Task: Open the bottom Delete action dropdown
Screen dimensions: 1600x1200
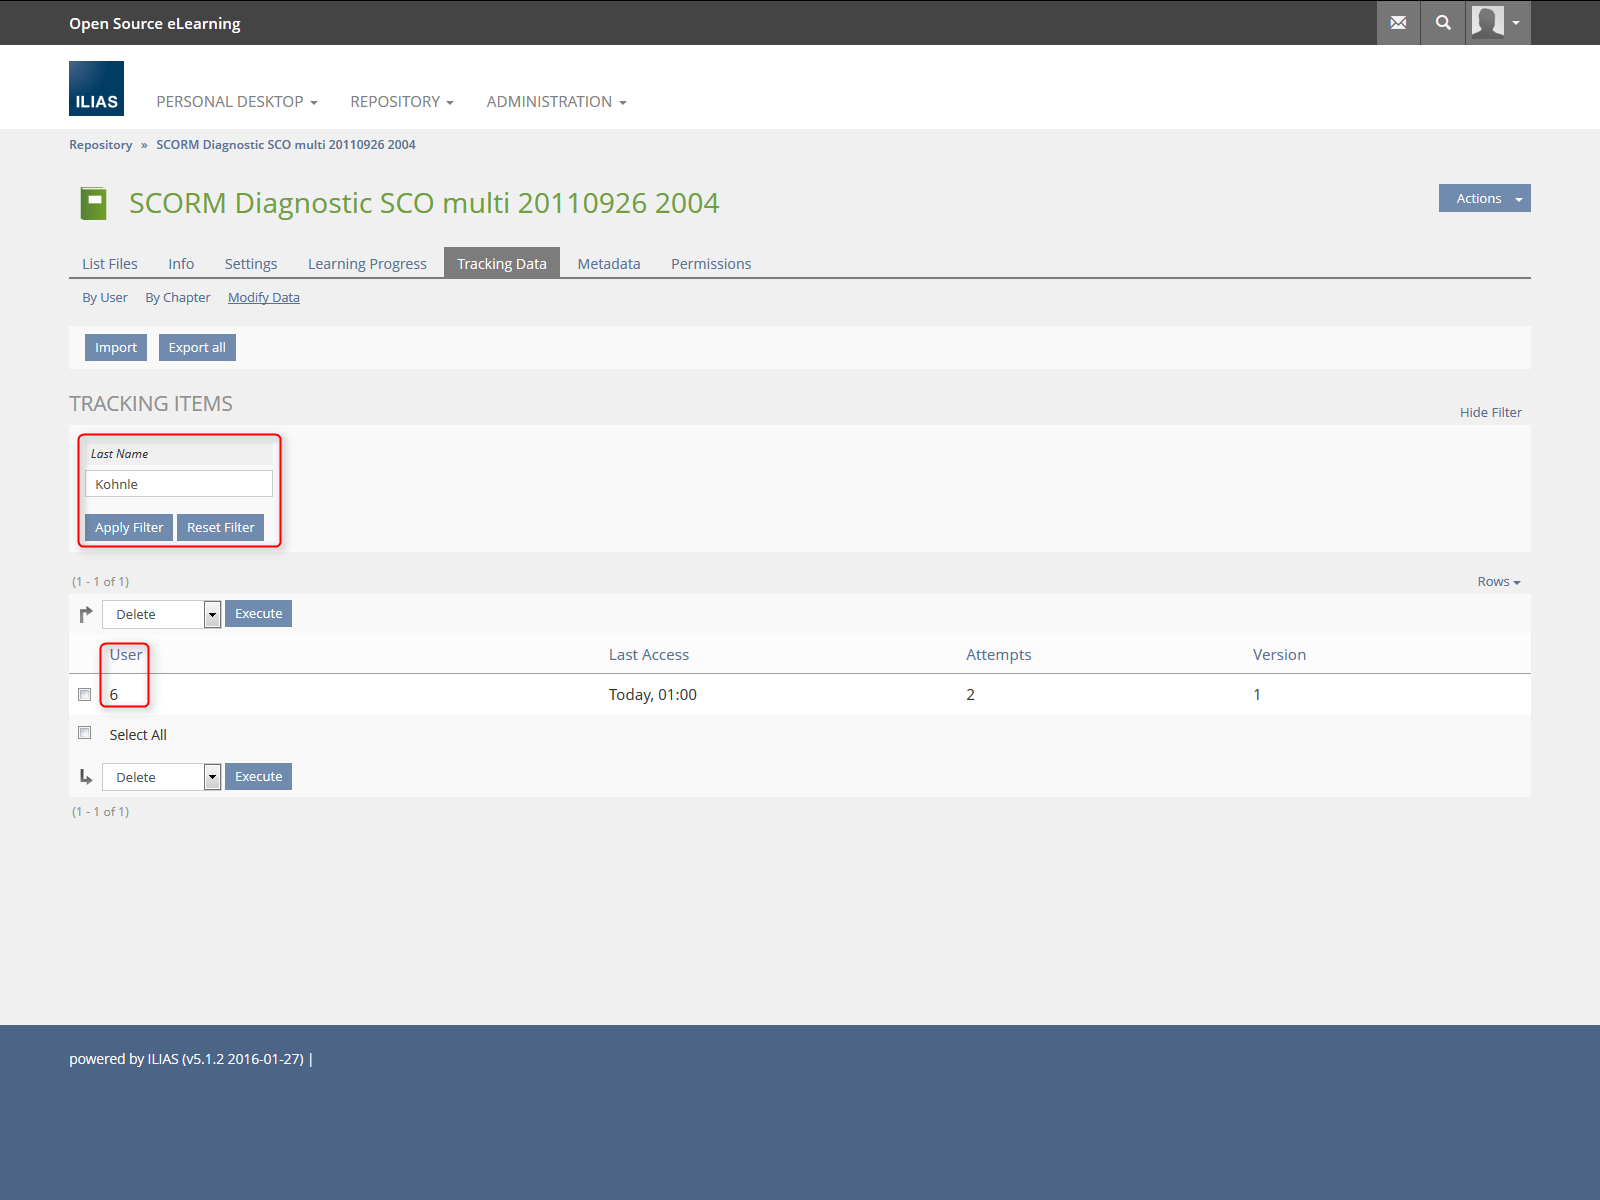Action: pos(161,778)
